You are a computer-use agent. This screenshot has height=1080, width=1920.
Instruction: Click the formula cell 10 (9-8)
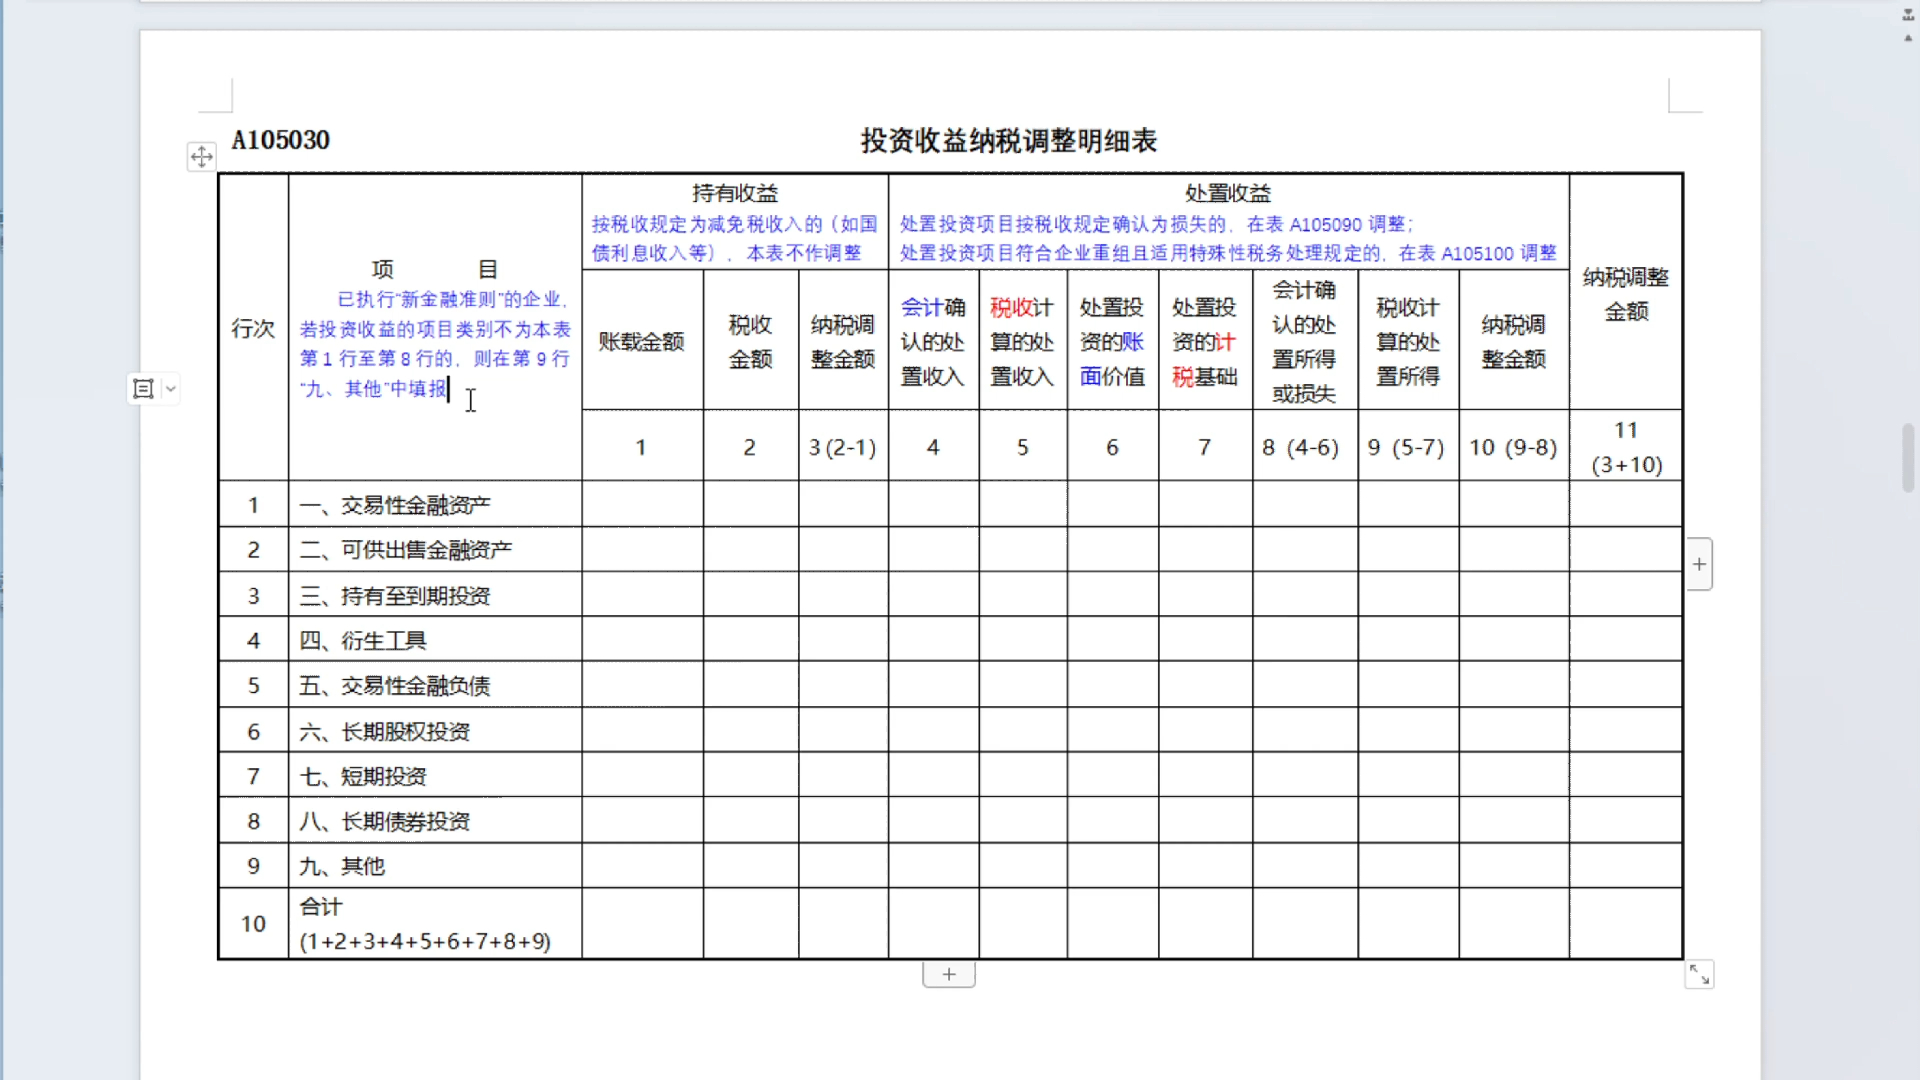tap(1513, 447)
